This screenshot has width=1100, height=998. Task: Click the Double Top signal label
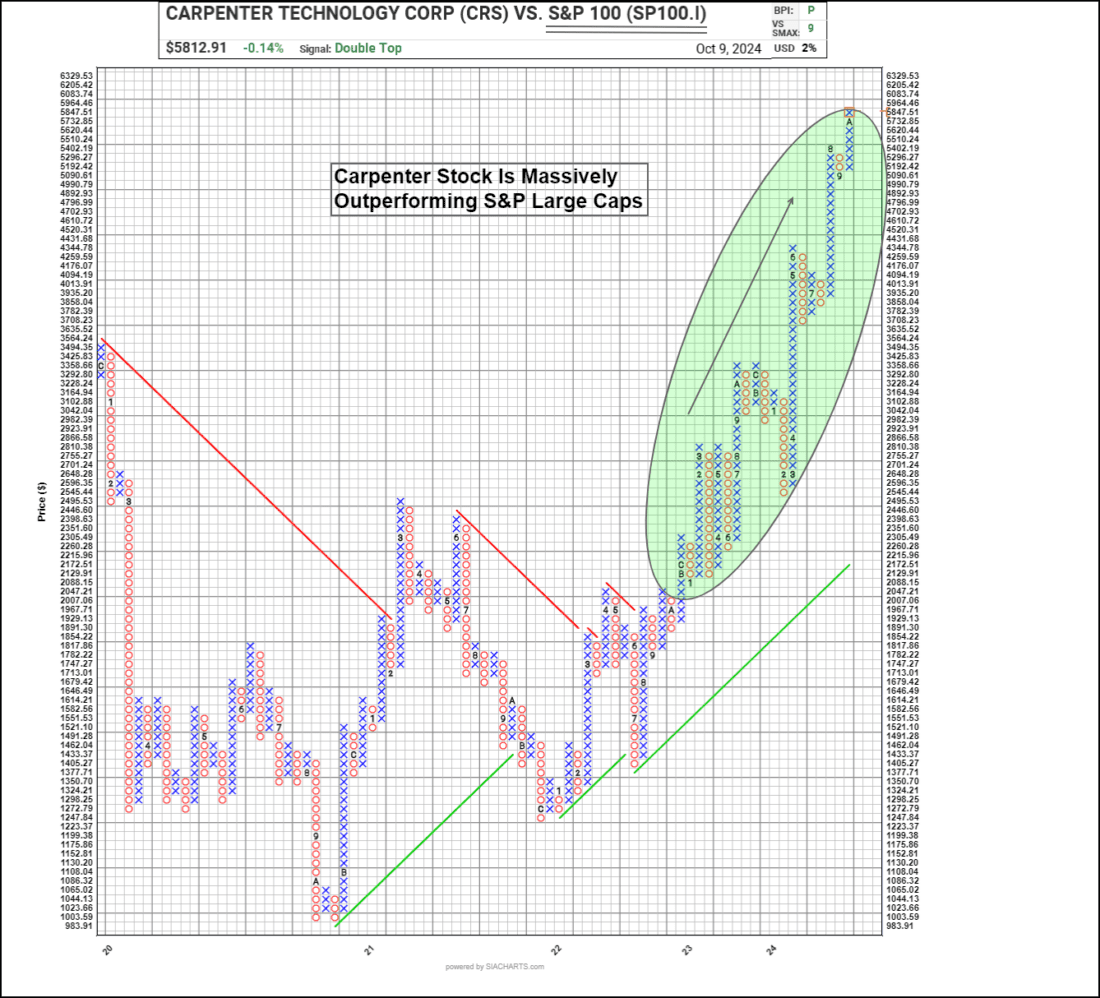368,48
